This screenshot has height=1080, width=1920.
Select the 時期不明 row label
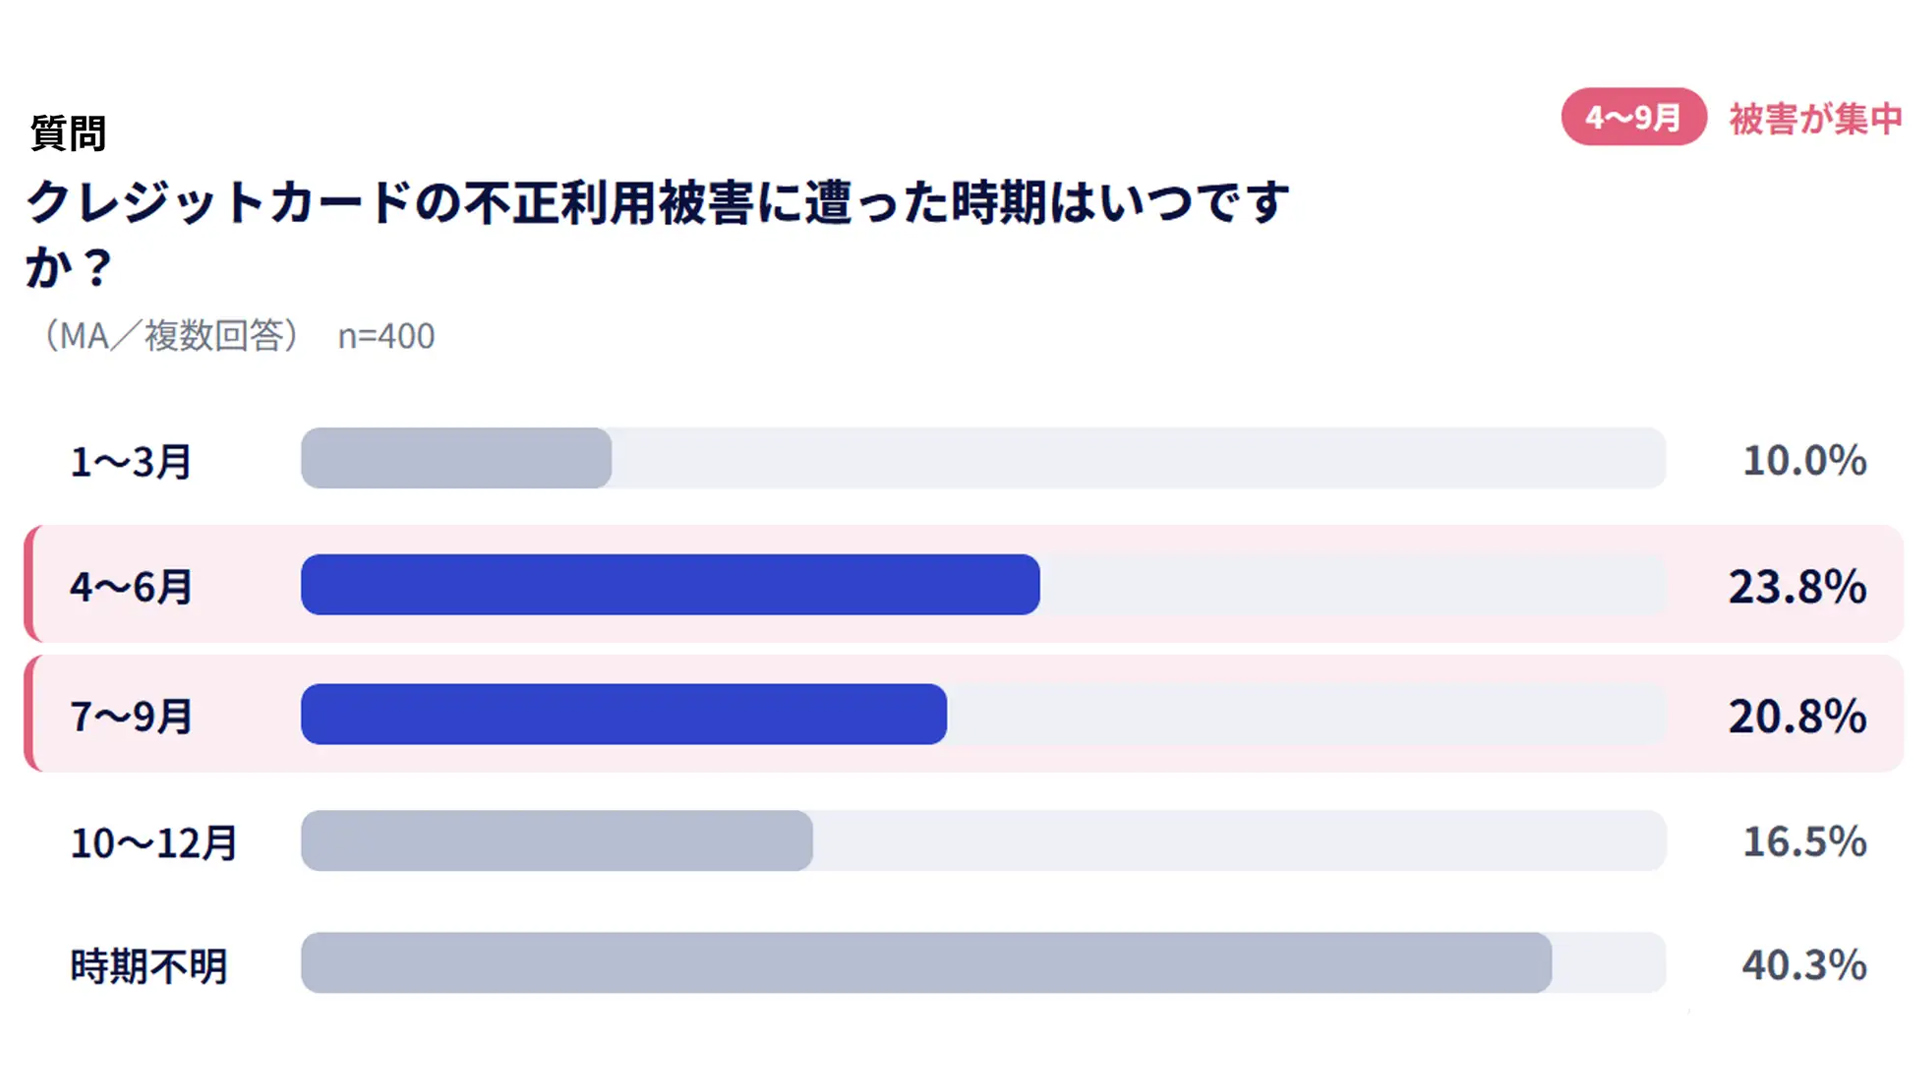pos(149,966)
